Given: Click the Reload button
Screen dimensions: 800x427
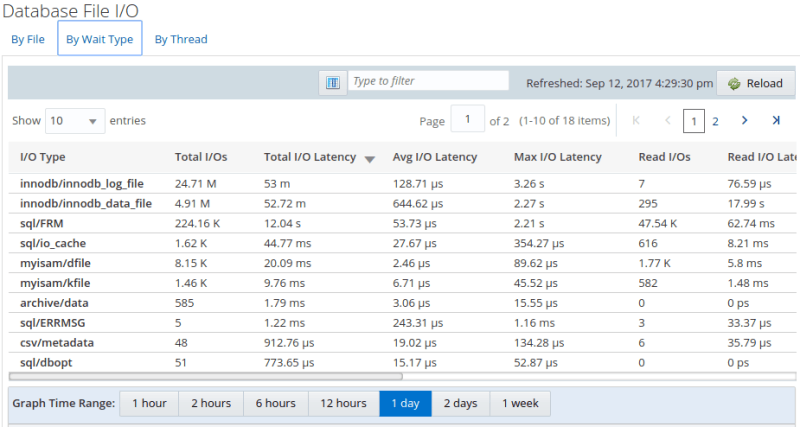Looking at the screenshot, I should 755,83.
